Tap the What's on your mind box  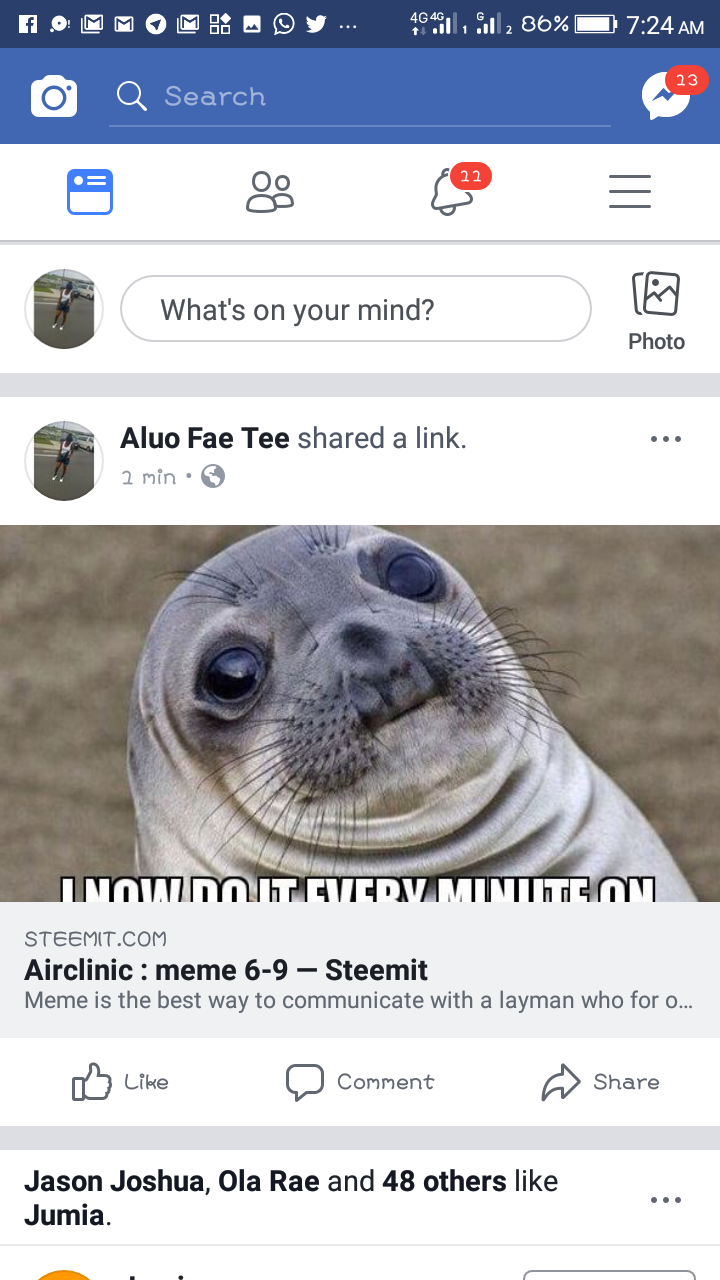356,309
